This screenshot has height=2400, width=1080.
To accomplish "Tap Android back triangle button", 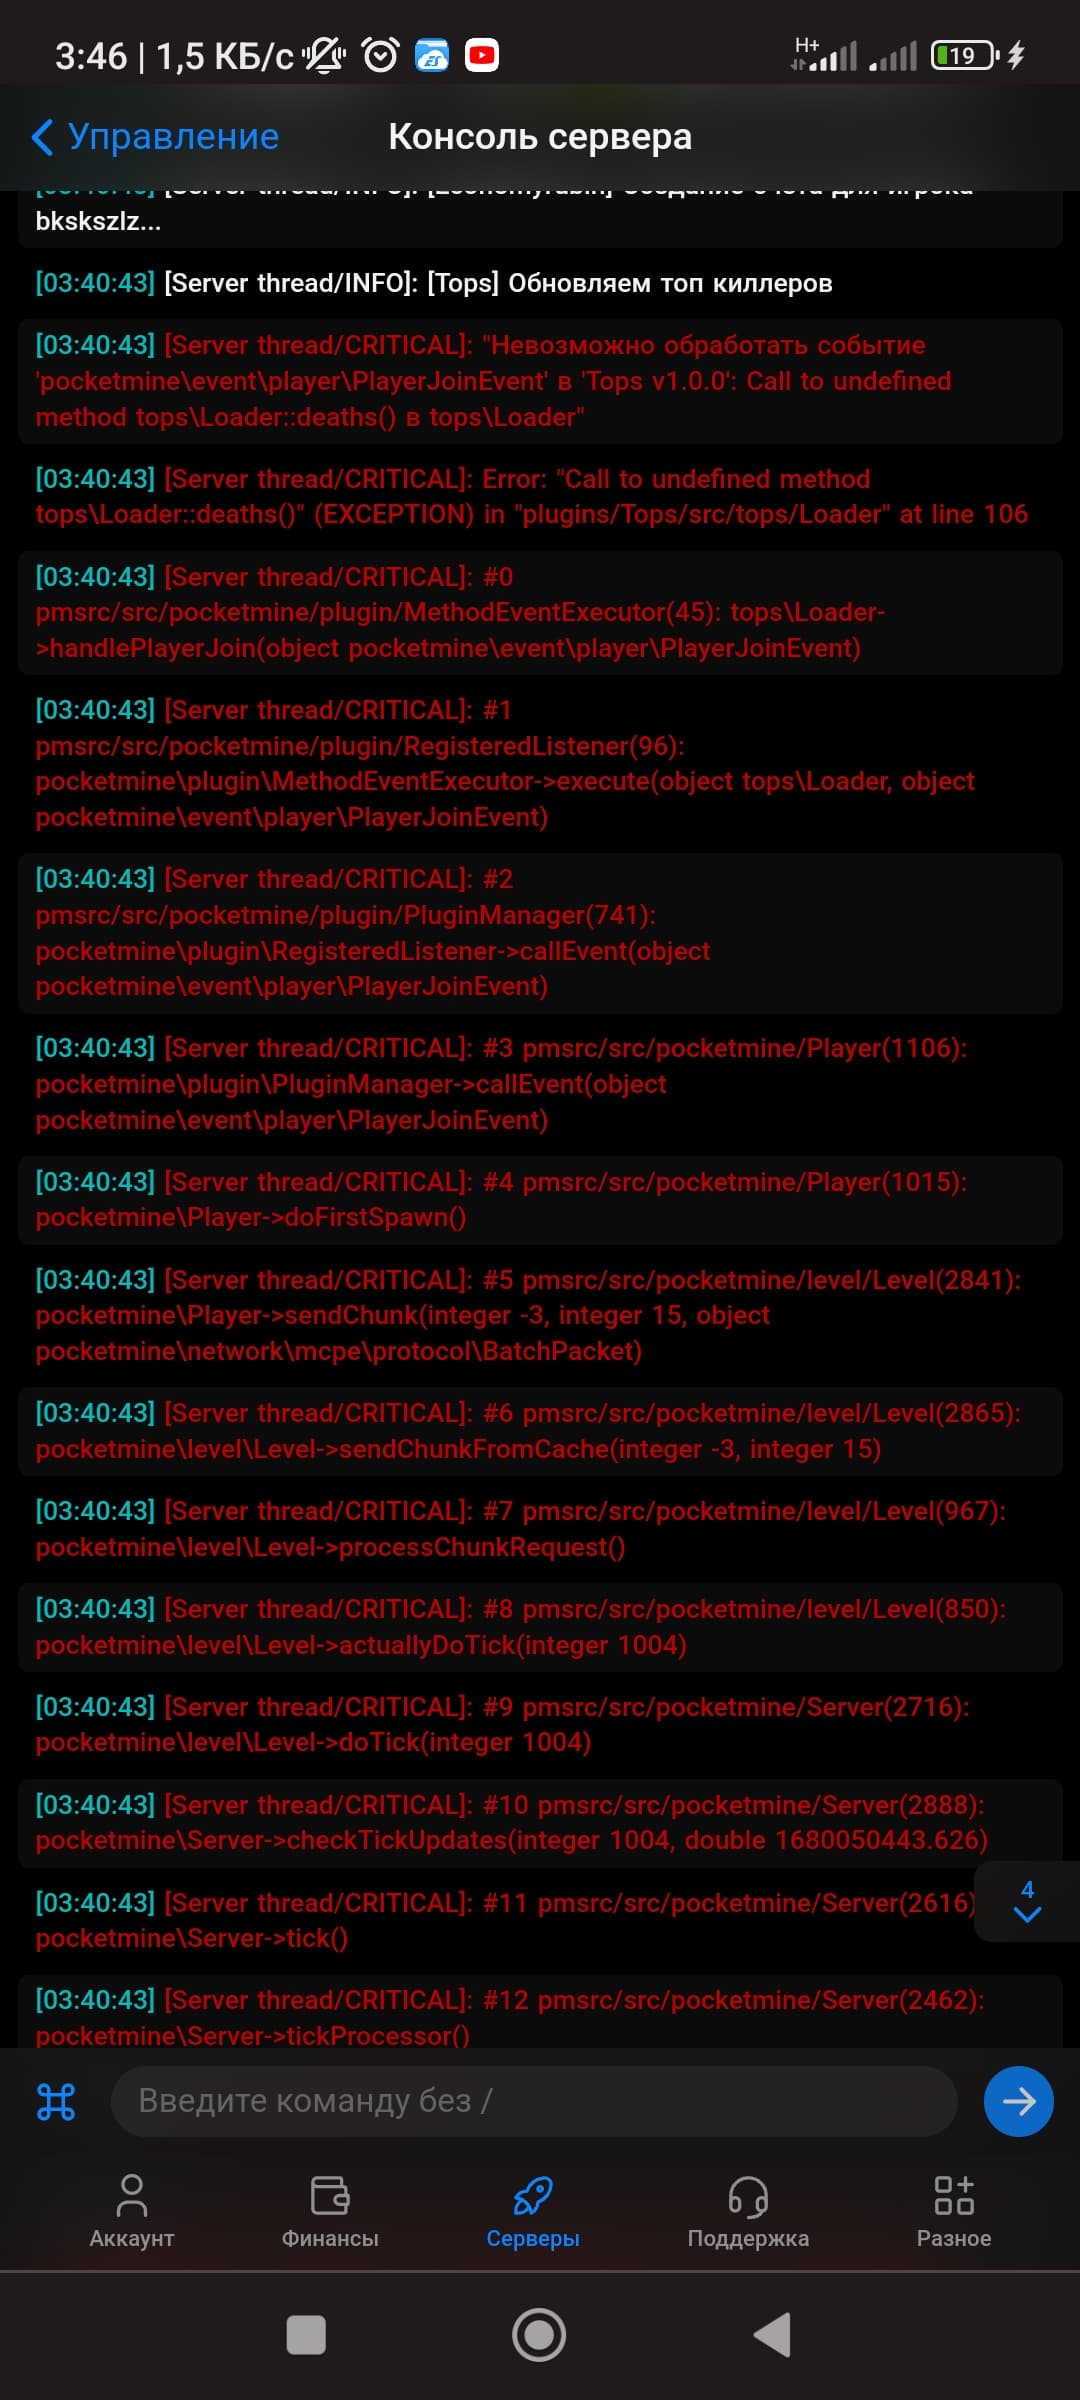I will coord(772,2336).
